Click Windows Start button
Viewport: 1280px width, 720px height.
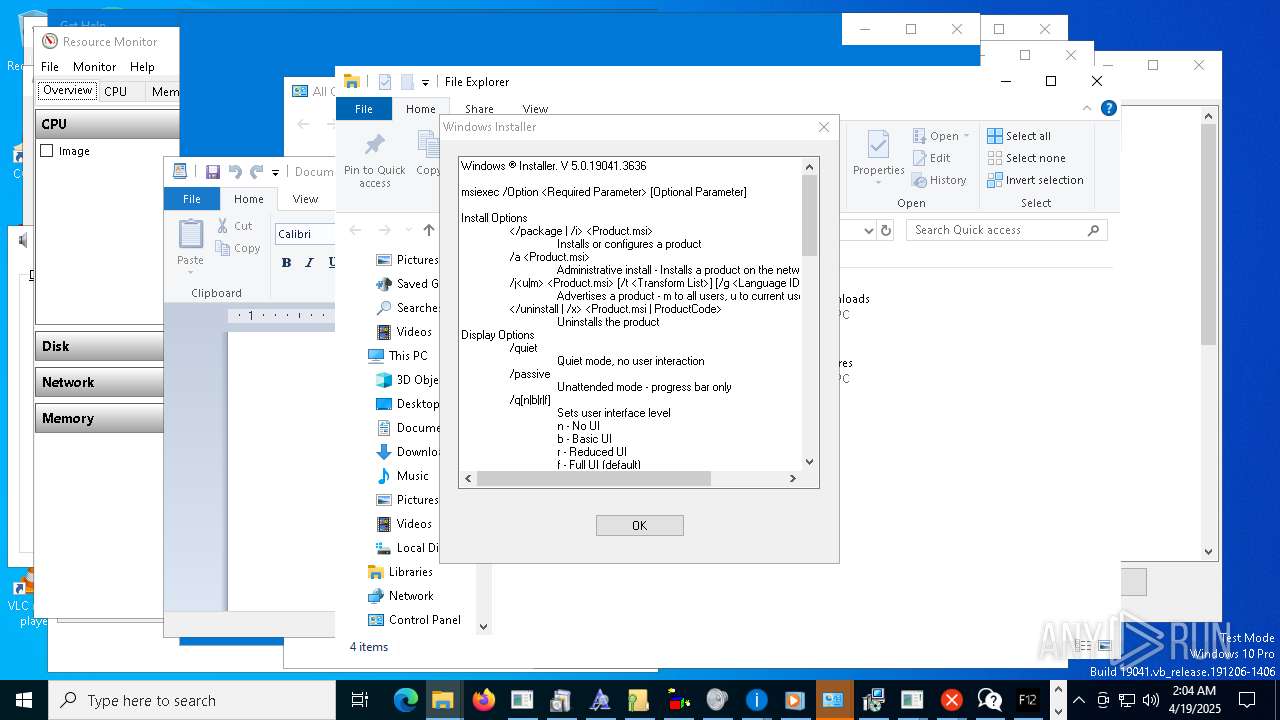click(24, 700)
